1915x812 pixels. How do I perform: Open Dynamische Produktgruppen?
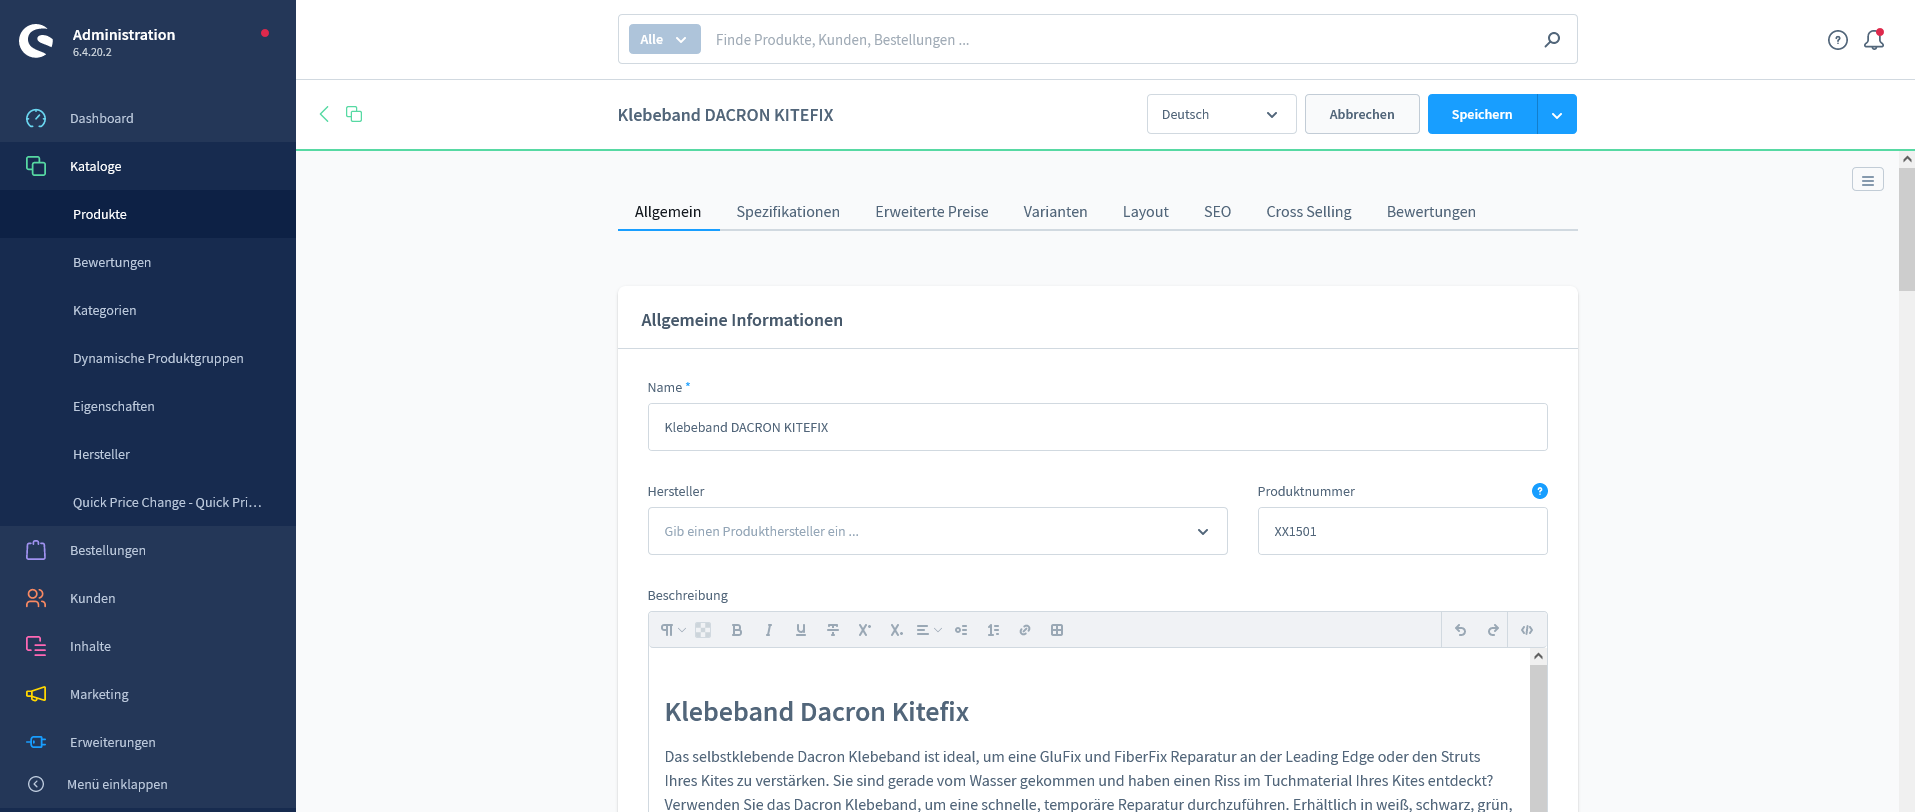[x=148, y=358]
